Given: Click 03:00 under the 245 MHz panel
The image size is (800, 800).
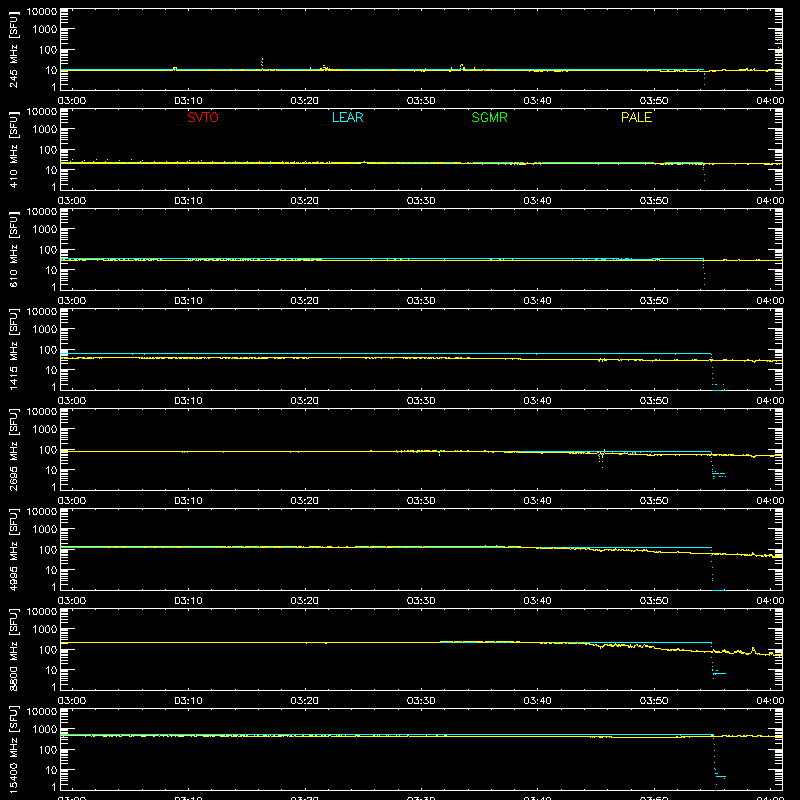Looking at the screenshot, I should pos(72,101).
